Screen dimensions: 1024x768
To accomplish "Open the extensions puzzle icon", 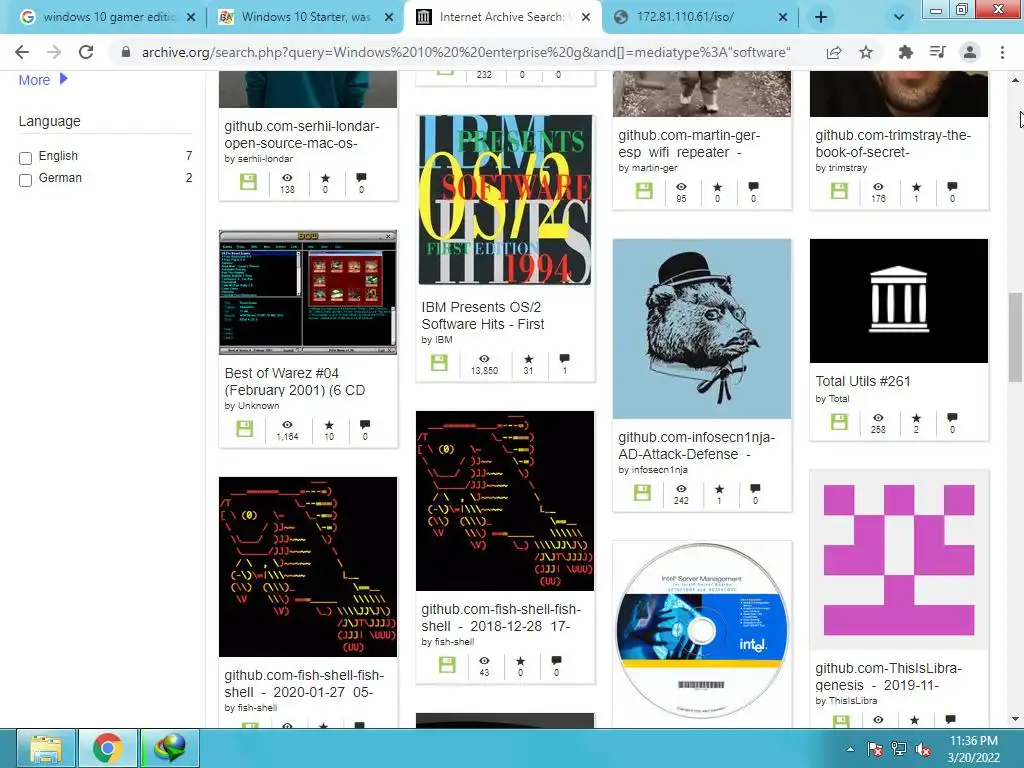I will (905, 52).
